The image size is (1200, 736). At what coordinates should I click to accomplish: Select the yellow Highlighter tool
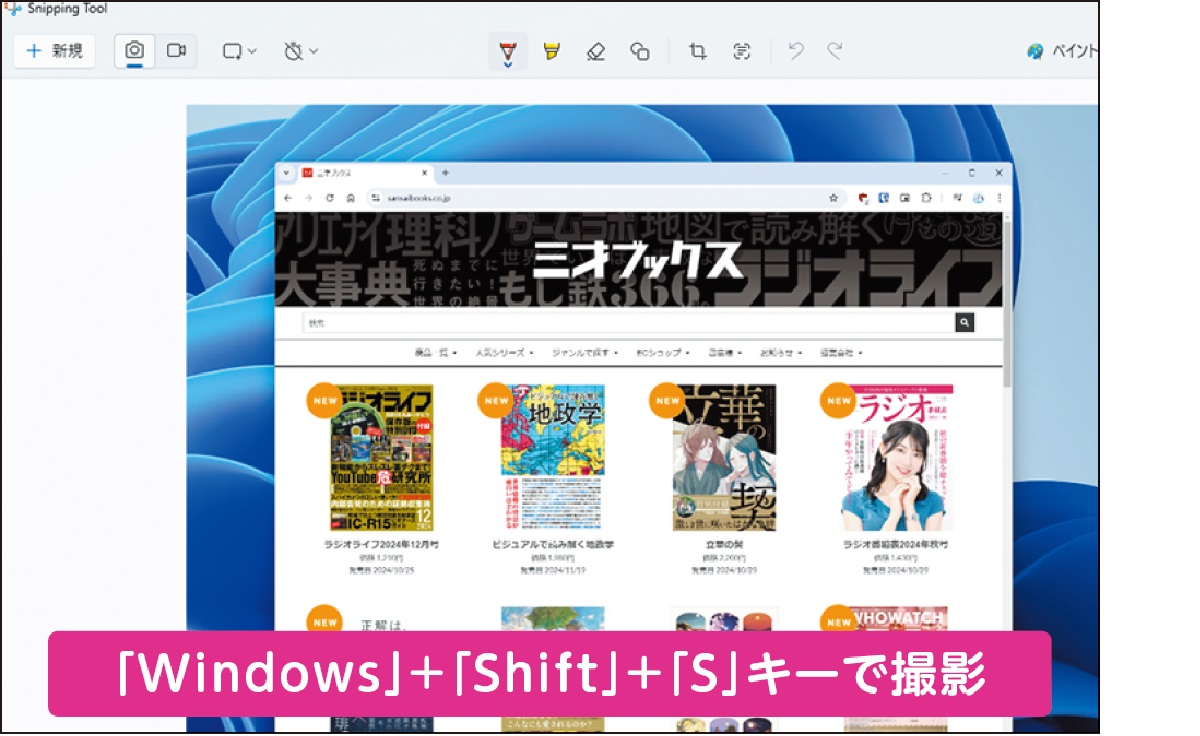coord(550,51)
